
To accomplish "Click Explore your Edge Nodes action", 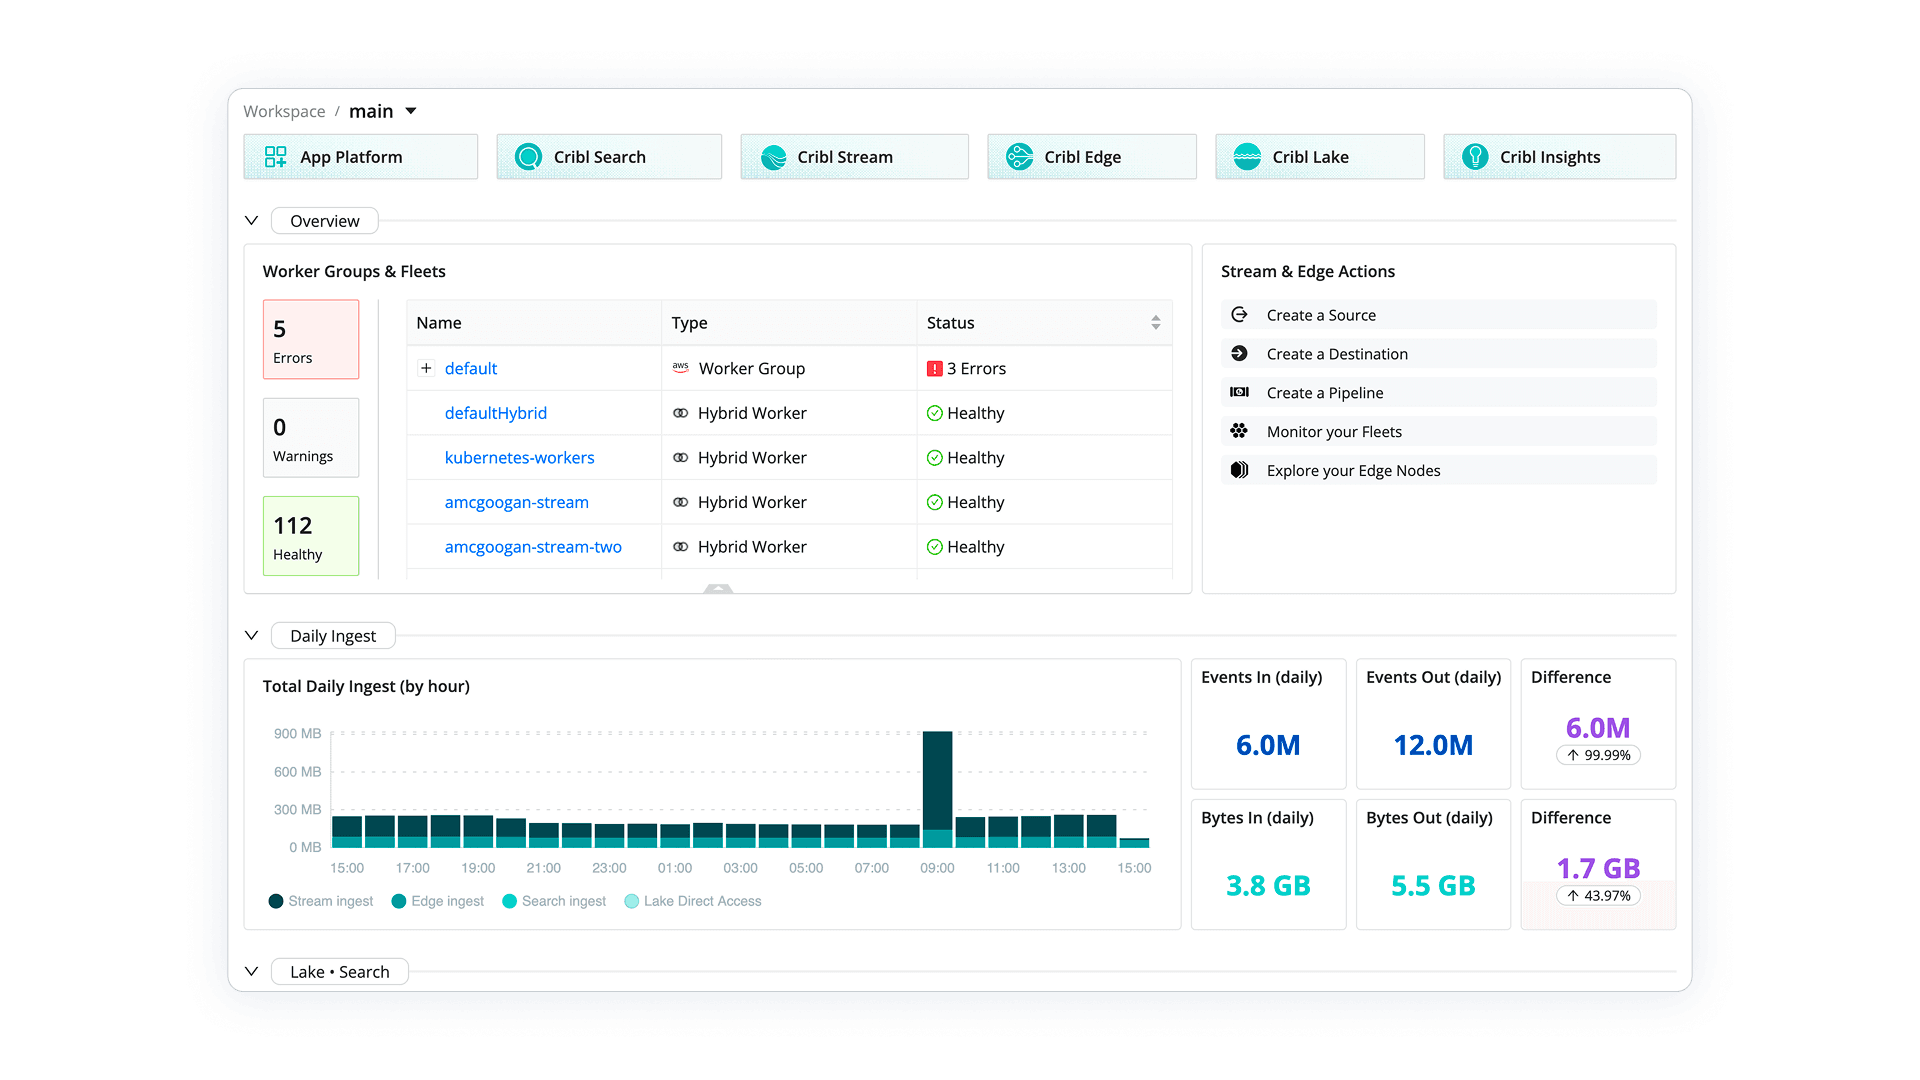I will [x=1439, y=471].
